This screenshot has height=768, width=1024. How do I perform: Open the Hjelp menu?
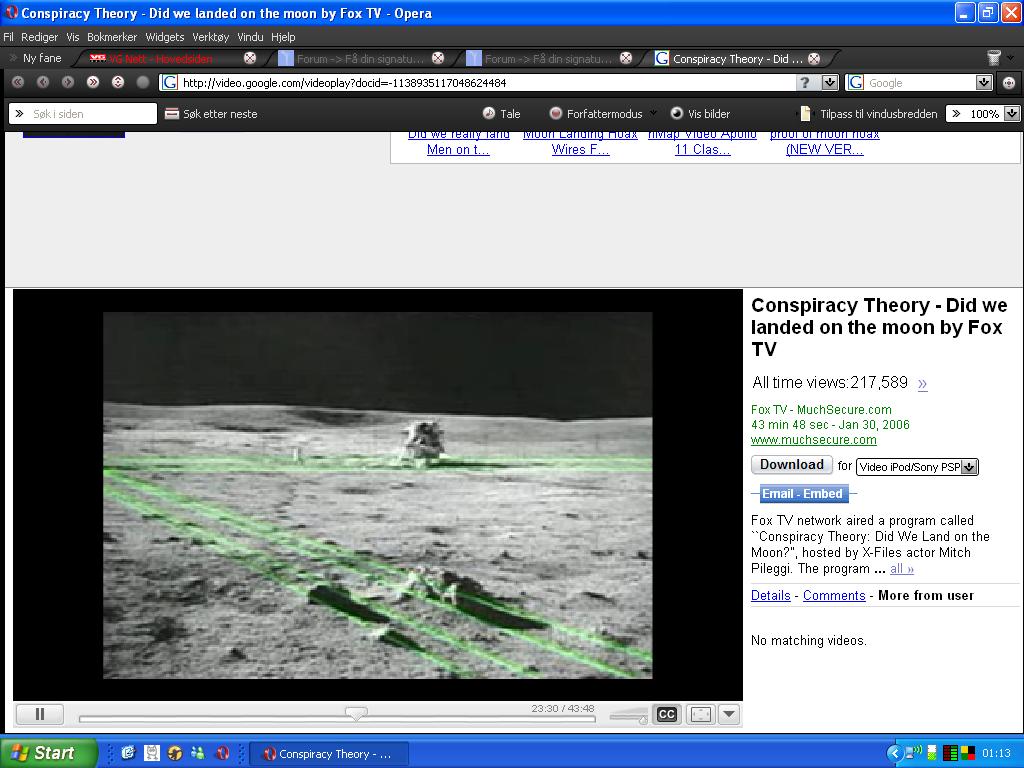(283, 37)
